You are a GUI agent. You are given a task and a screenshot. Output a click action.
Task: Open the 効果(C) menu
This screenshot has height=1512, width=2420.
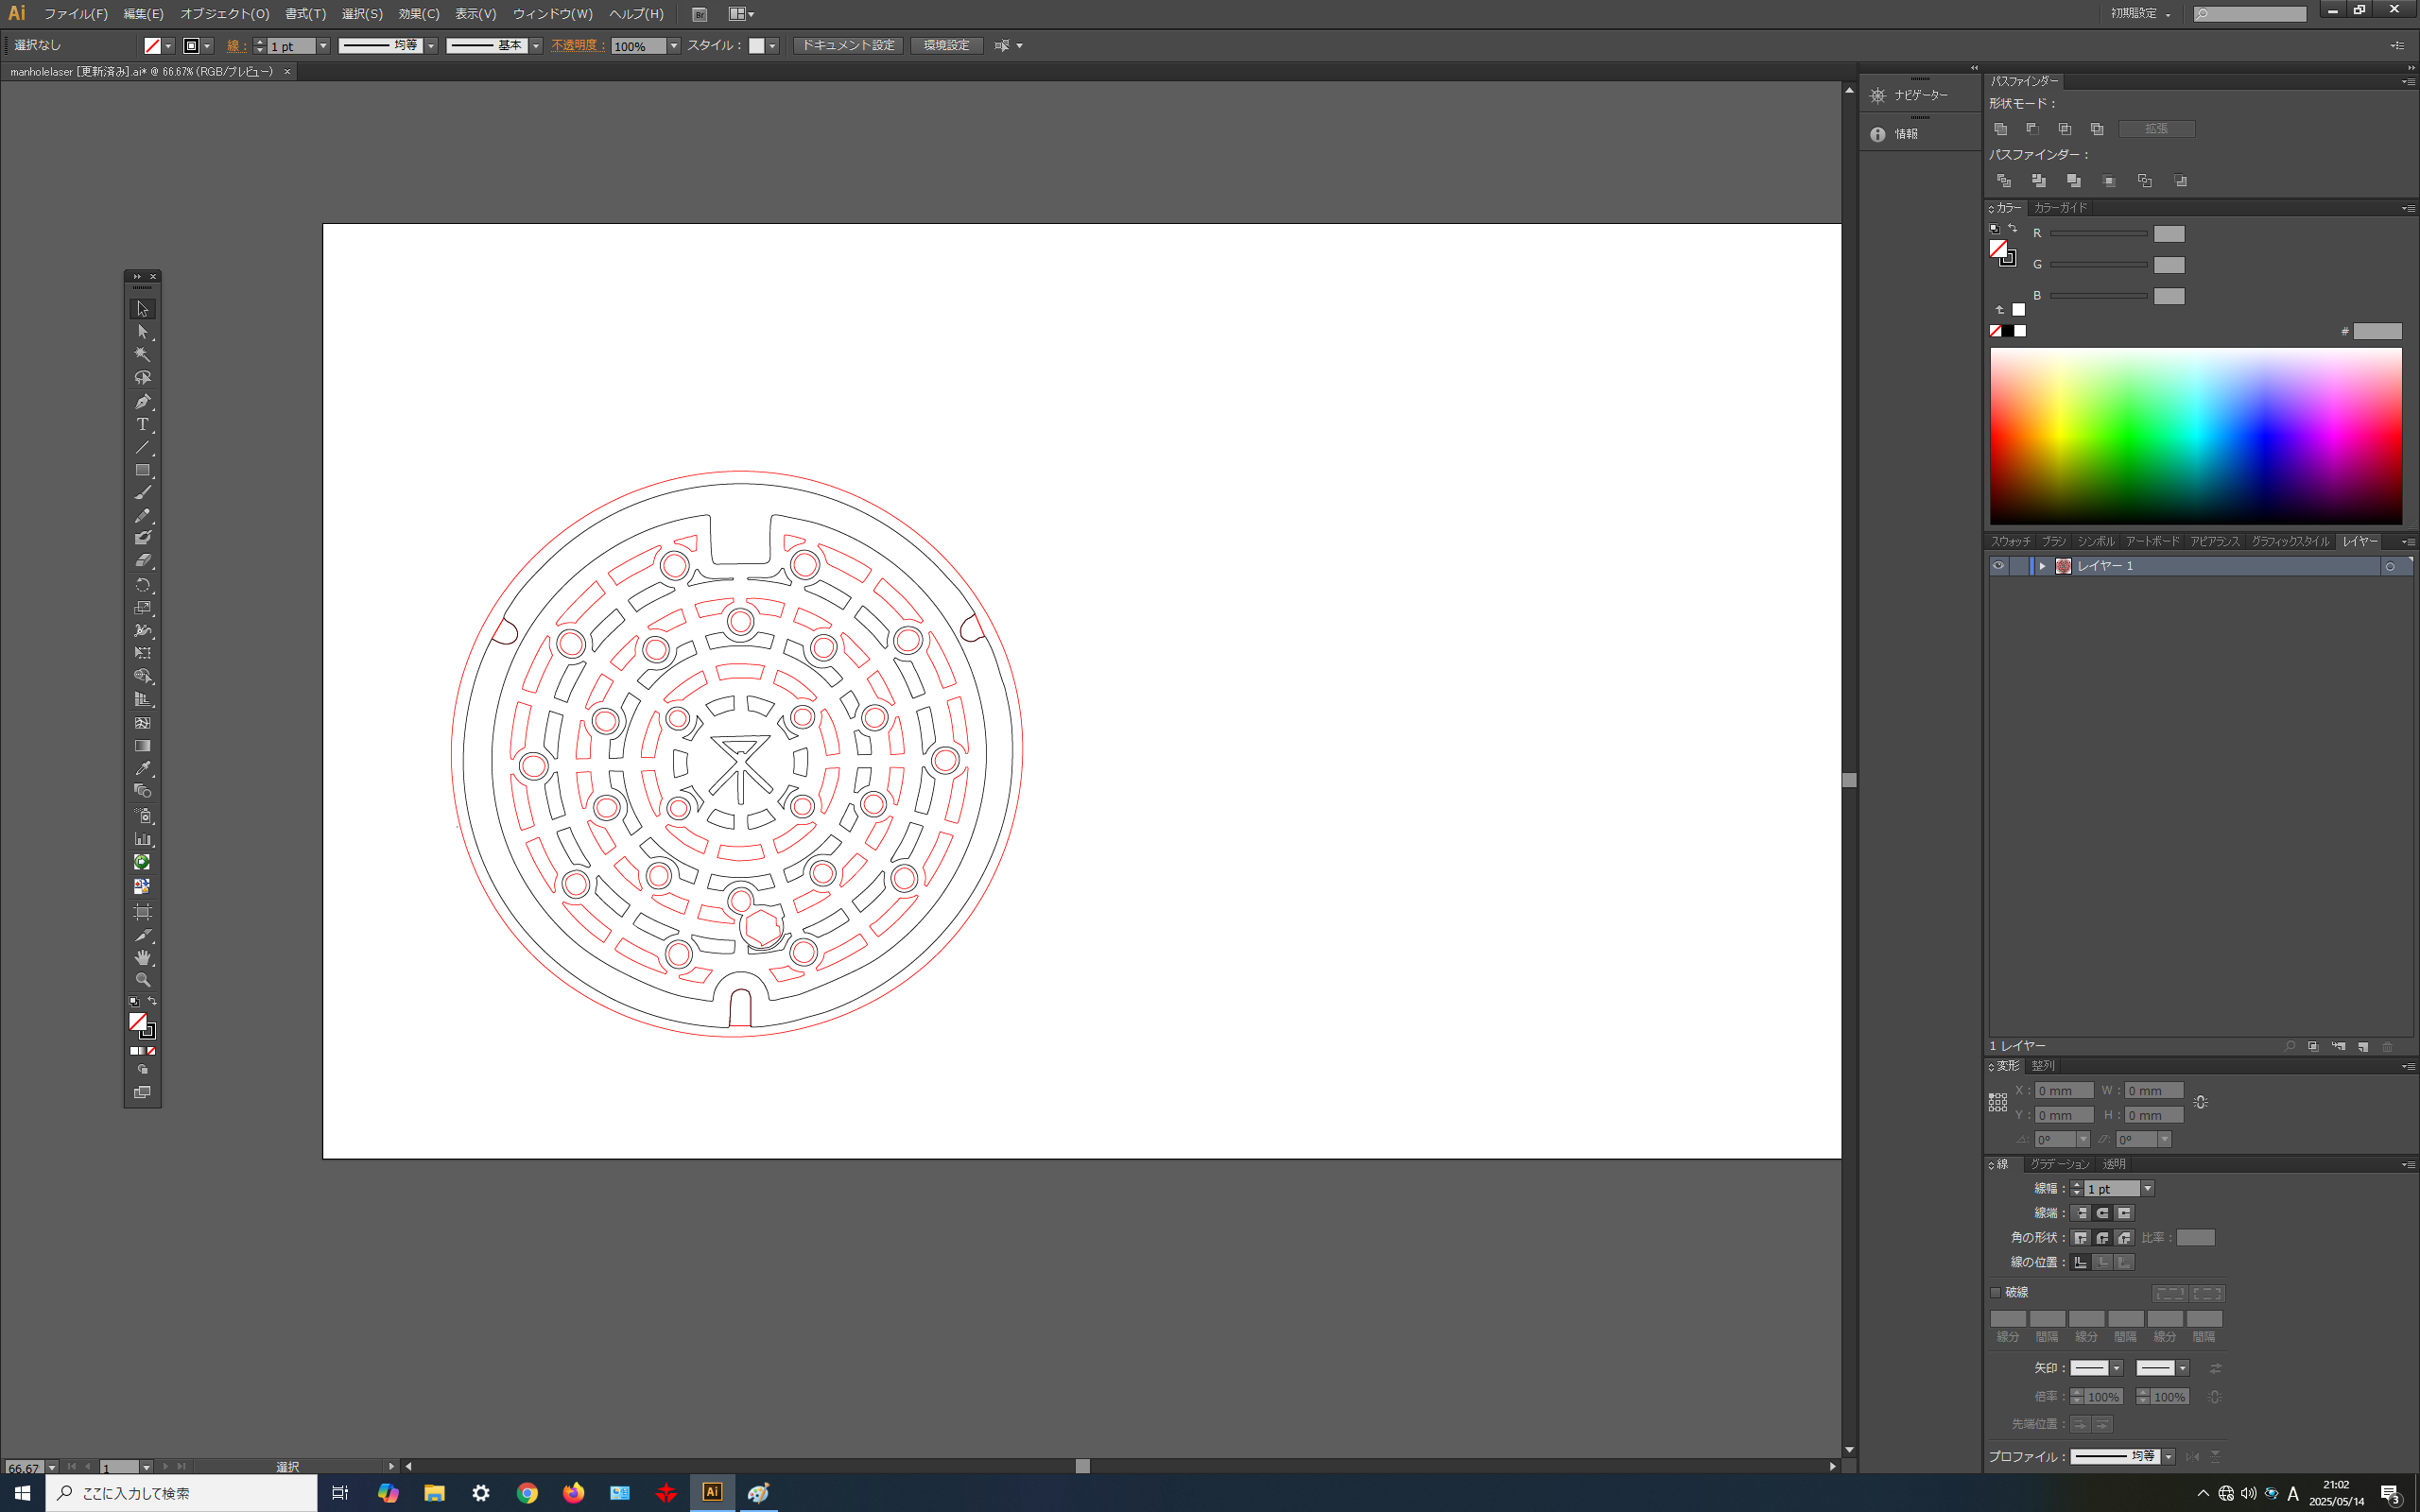tap(418, 14)
